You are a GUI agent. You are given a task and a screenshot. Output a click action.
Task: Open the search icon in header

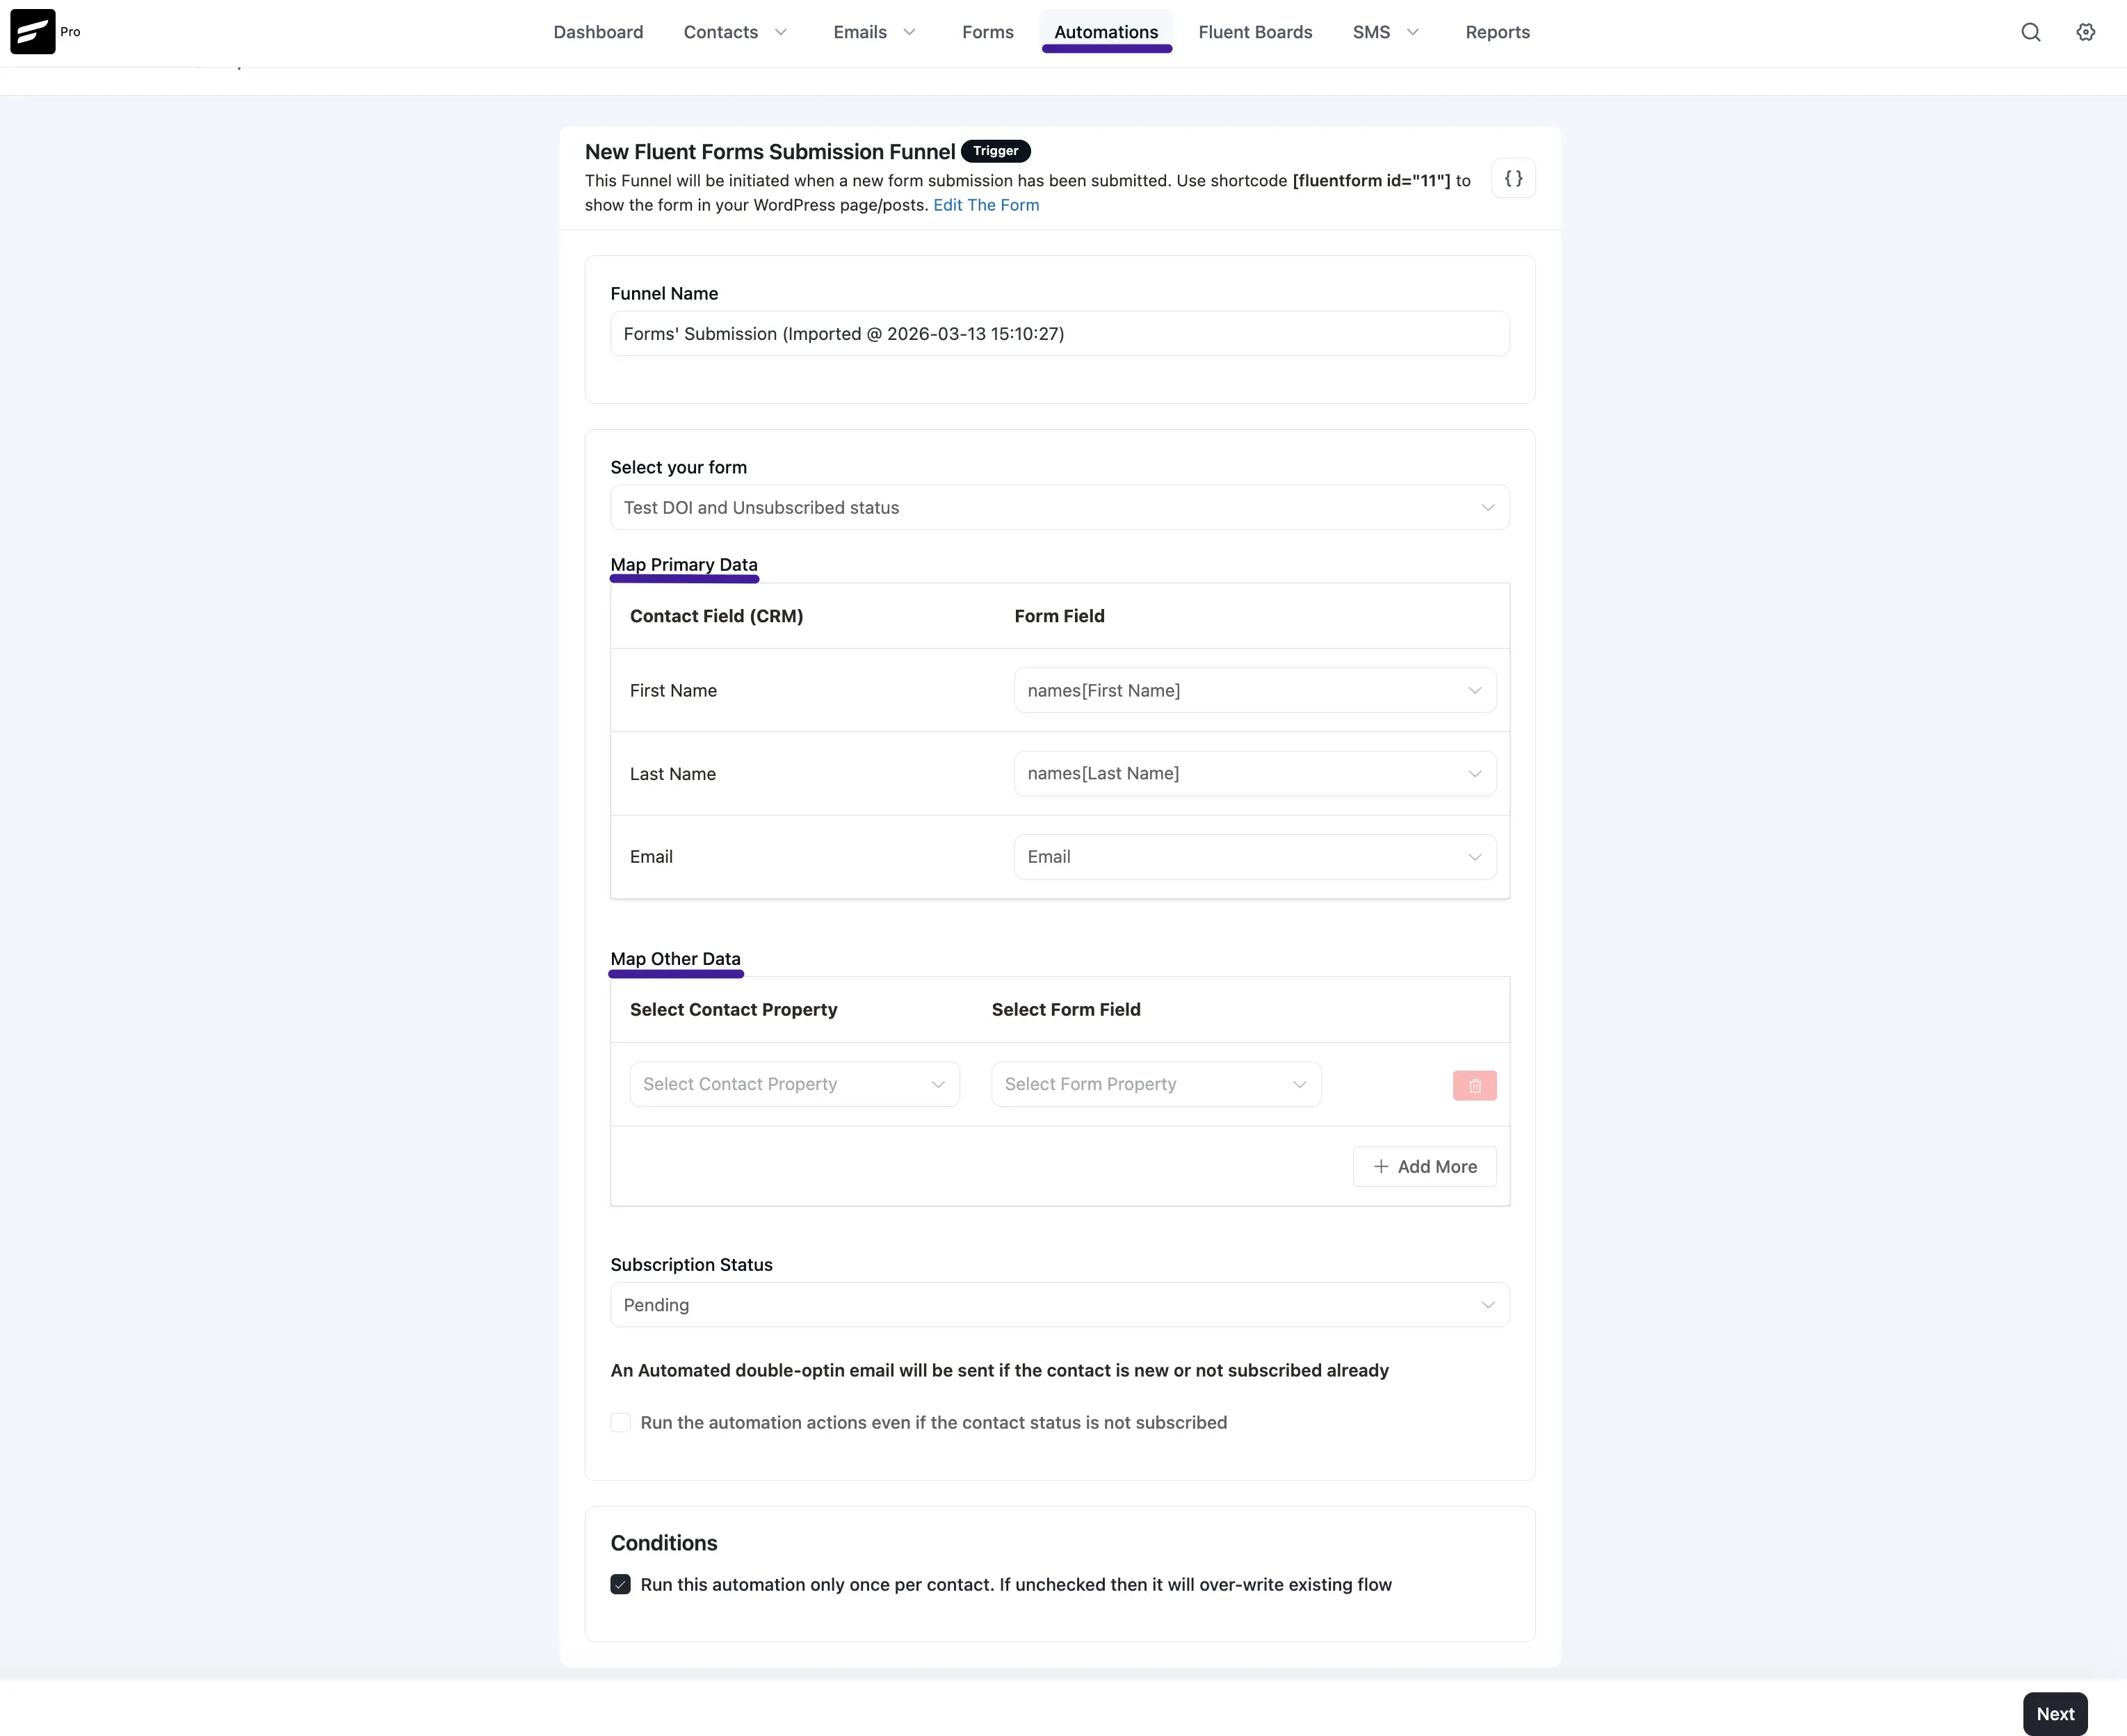[2030, 32]
